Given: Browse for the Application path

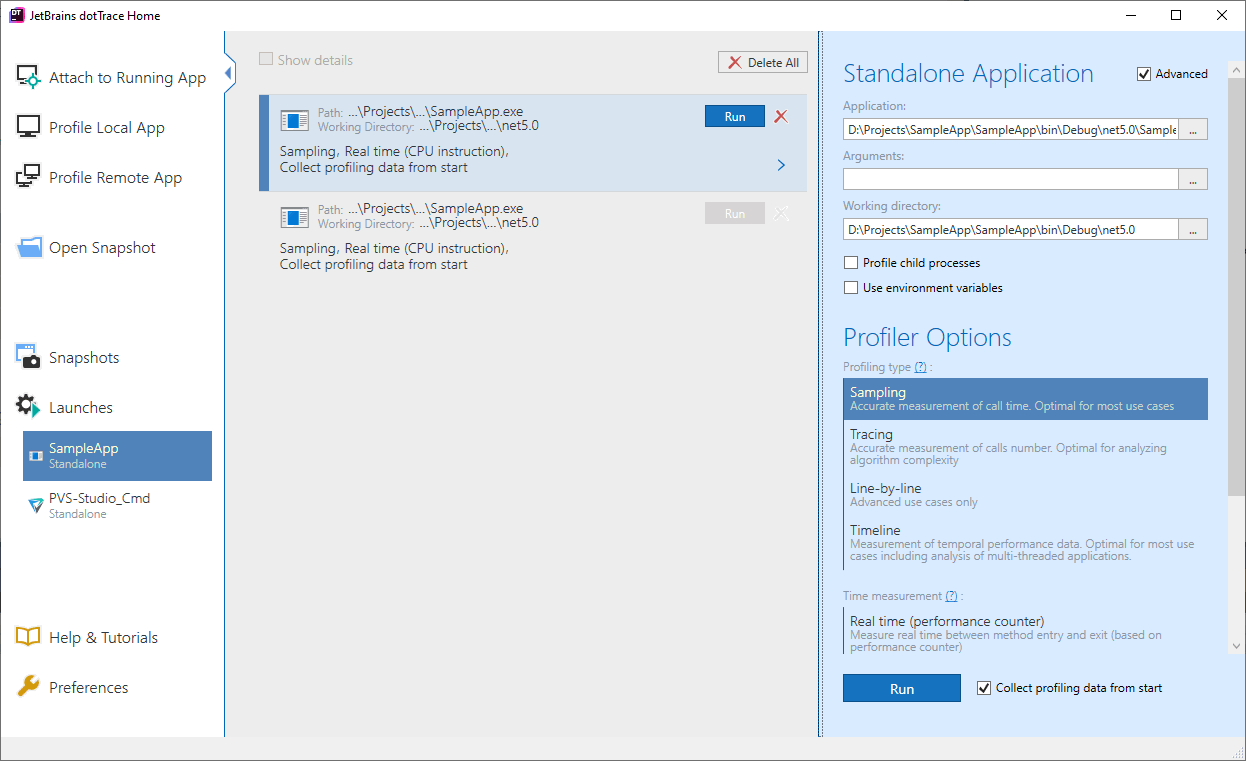Looking at the screenshot, I should click(1193, 130).
